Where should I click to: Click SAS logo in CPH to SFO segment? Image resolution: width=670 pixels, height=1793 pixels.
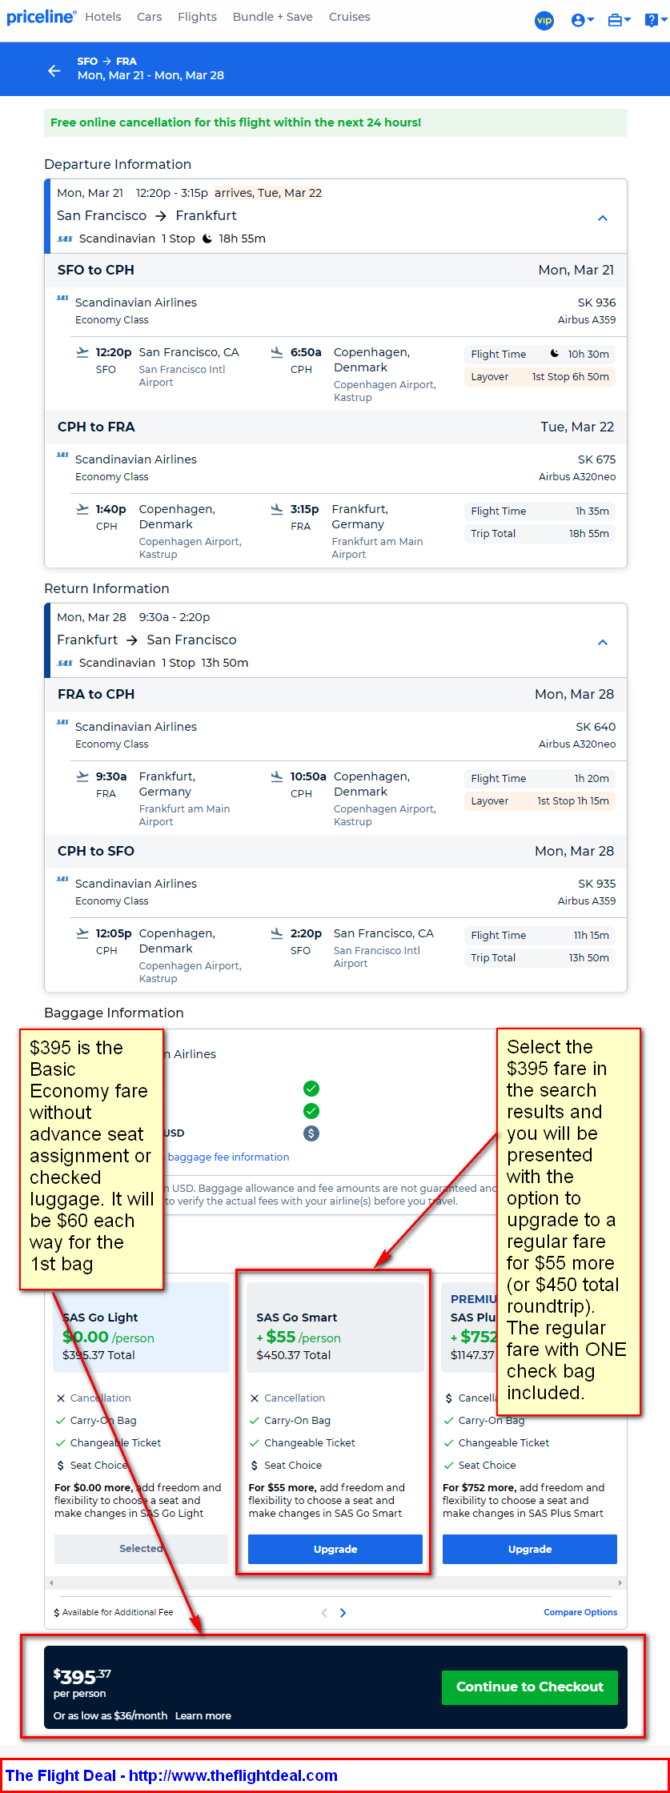click(x=63, y=879)
